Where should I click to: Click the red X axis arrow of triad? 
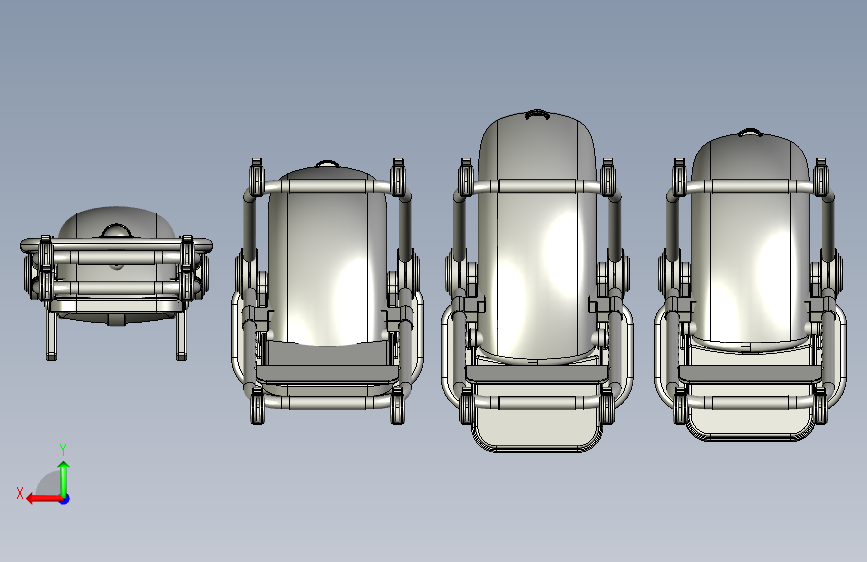coord(44,499)
